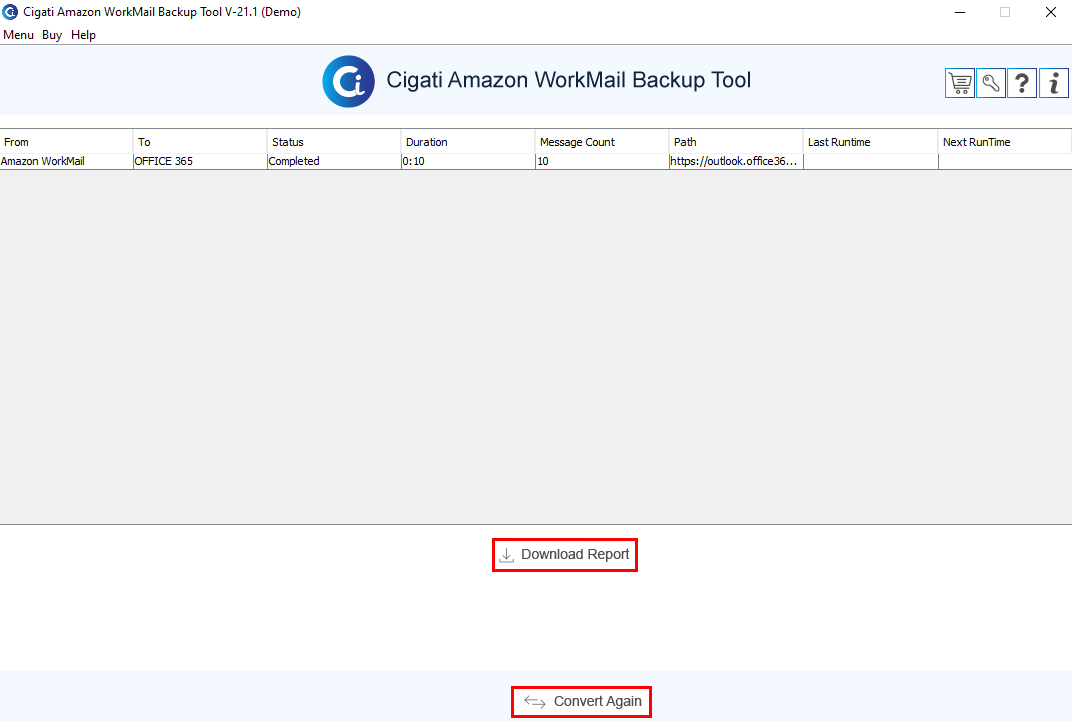
Task: Open the key activation icon
Action: tap(991, 83)
